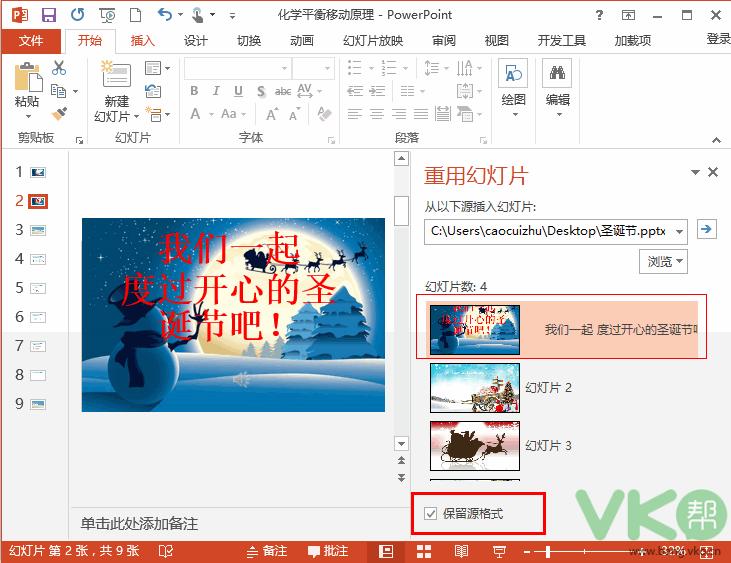Toggle Italic formatting
Screen dimensions: 731x563
[x=216, y=91]
